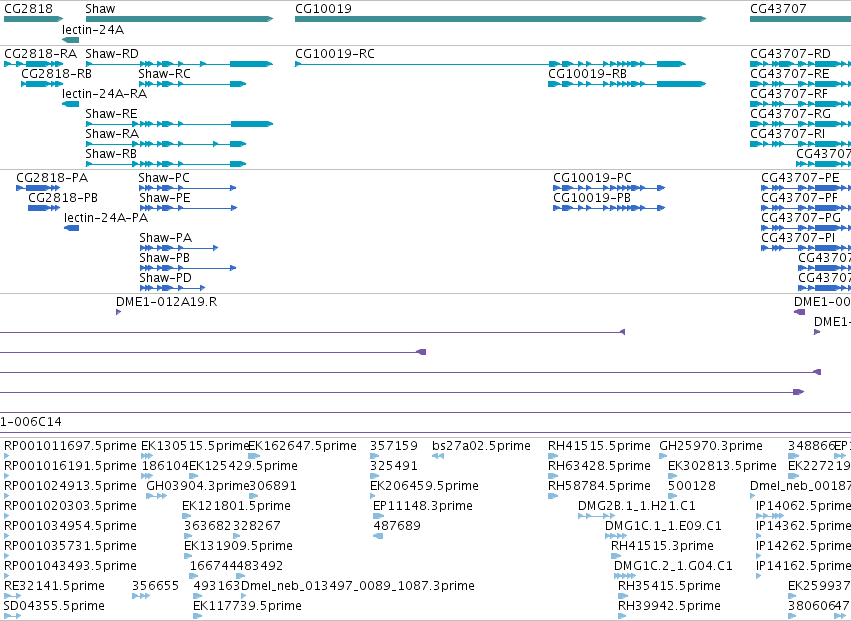Select EST RP001035731.5prime
The image size is (851, 621).
point(71,547)
